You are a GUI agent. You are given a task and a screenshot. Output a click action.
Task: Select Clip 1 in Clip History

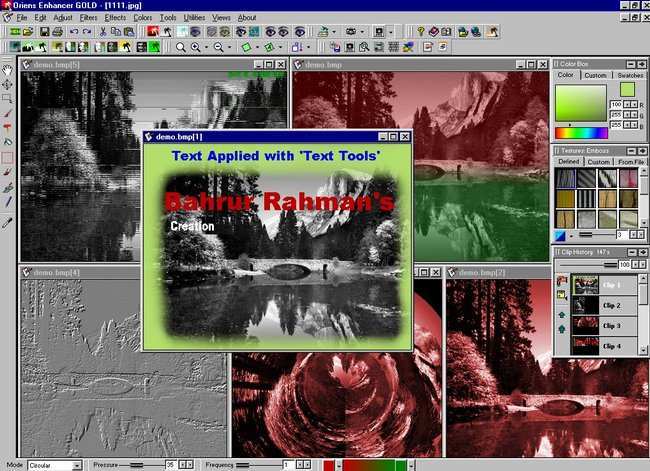[x=604, y=285]
